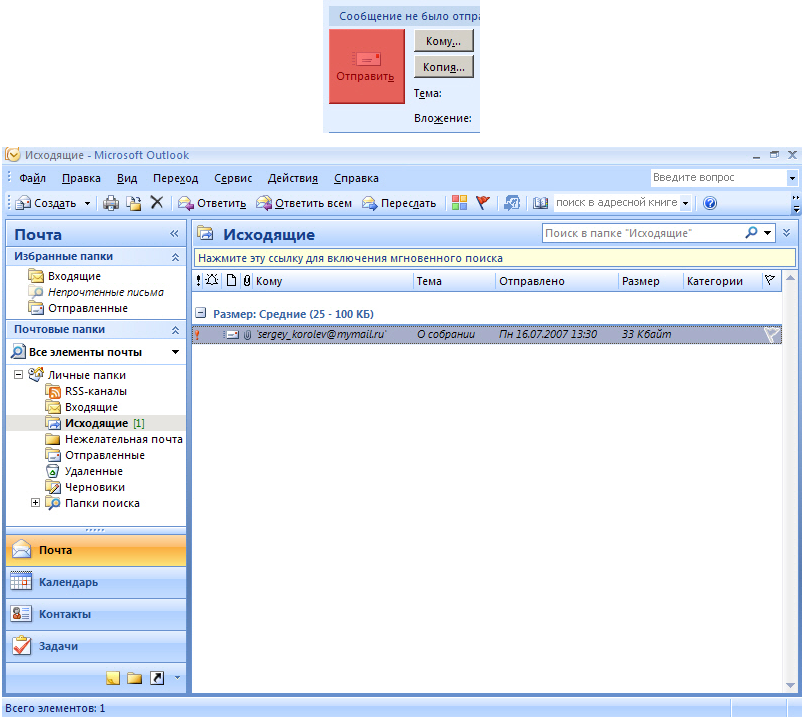Click the Shortcuts arrow icon at pane bottom
The image size is (802, 718).
tap(157, 678)
